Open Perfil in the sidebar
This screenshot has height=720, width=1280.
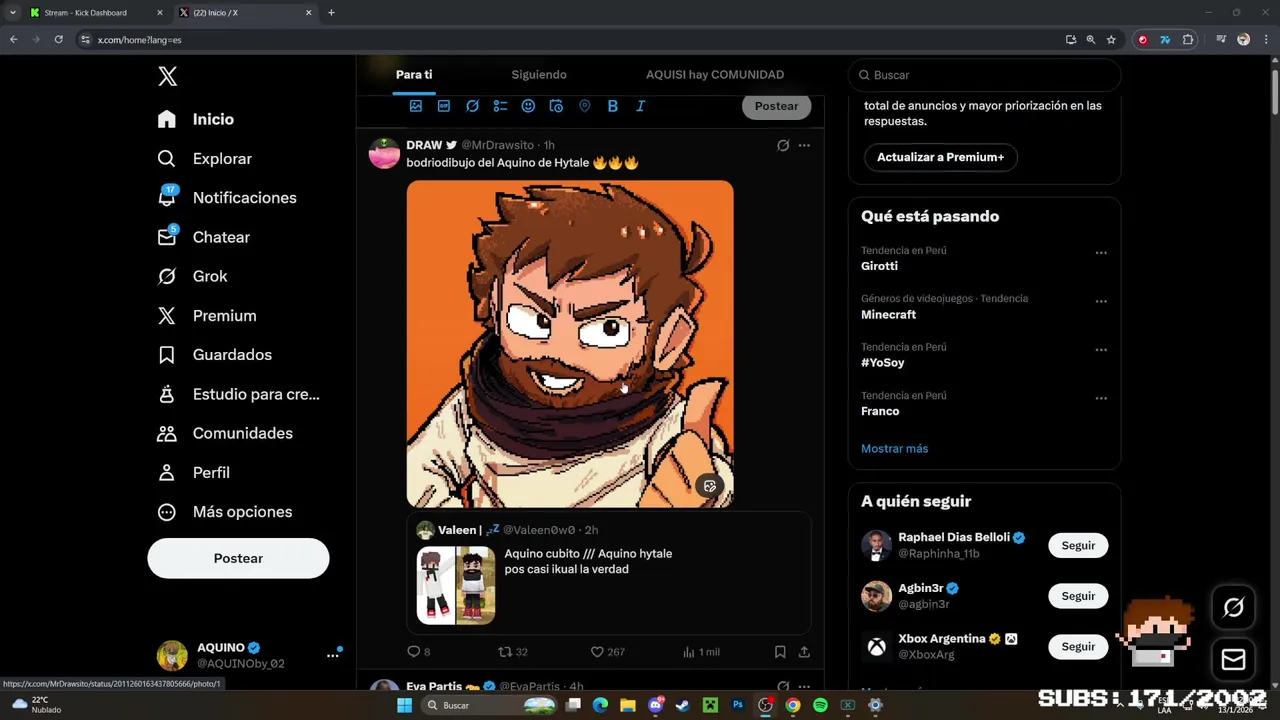[194, 472]
